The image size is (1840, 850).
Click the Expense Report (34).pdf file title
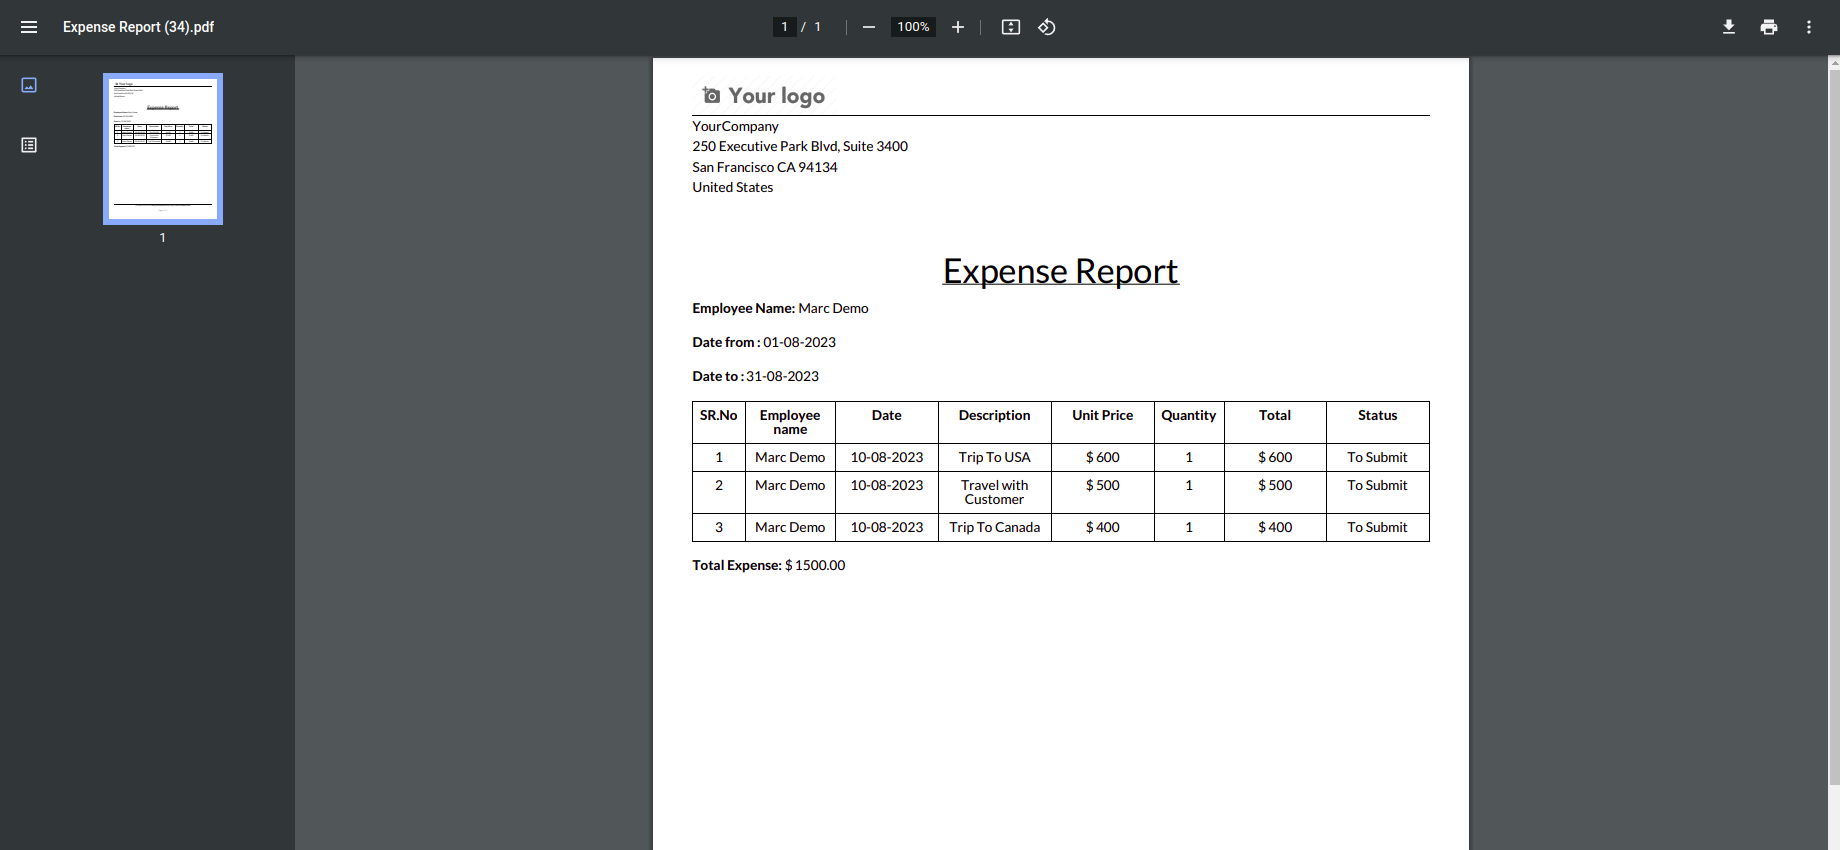pos(138,27)
